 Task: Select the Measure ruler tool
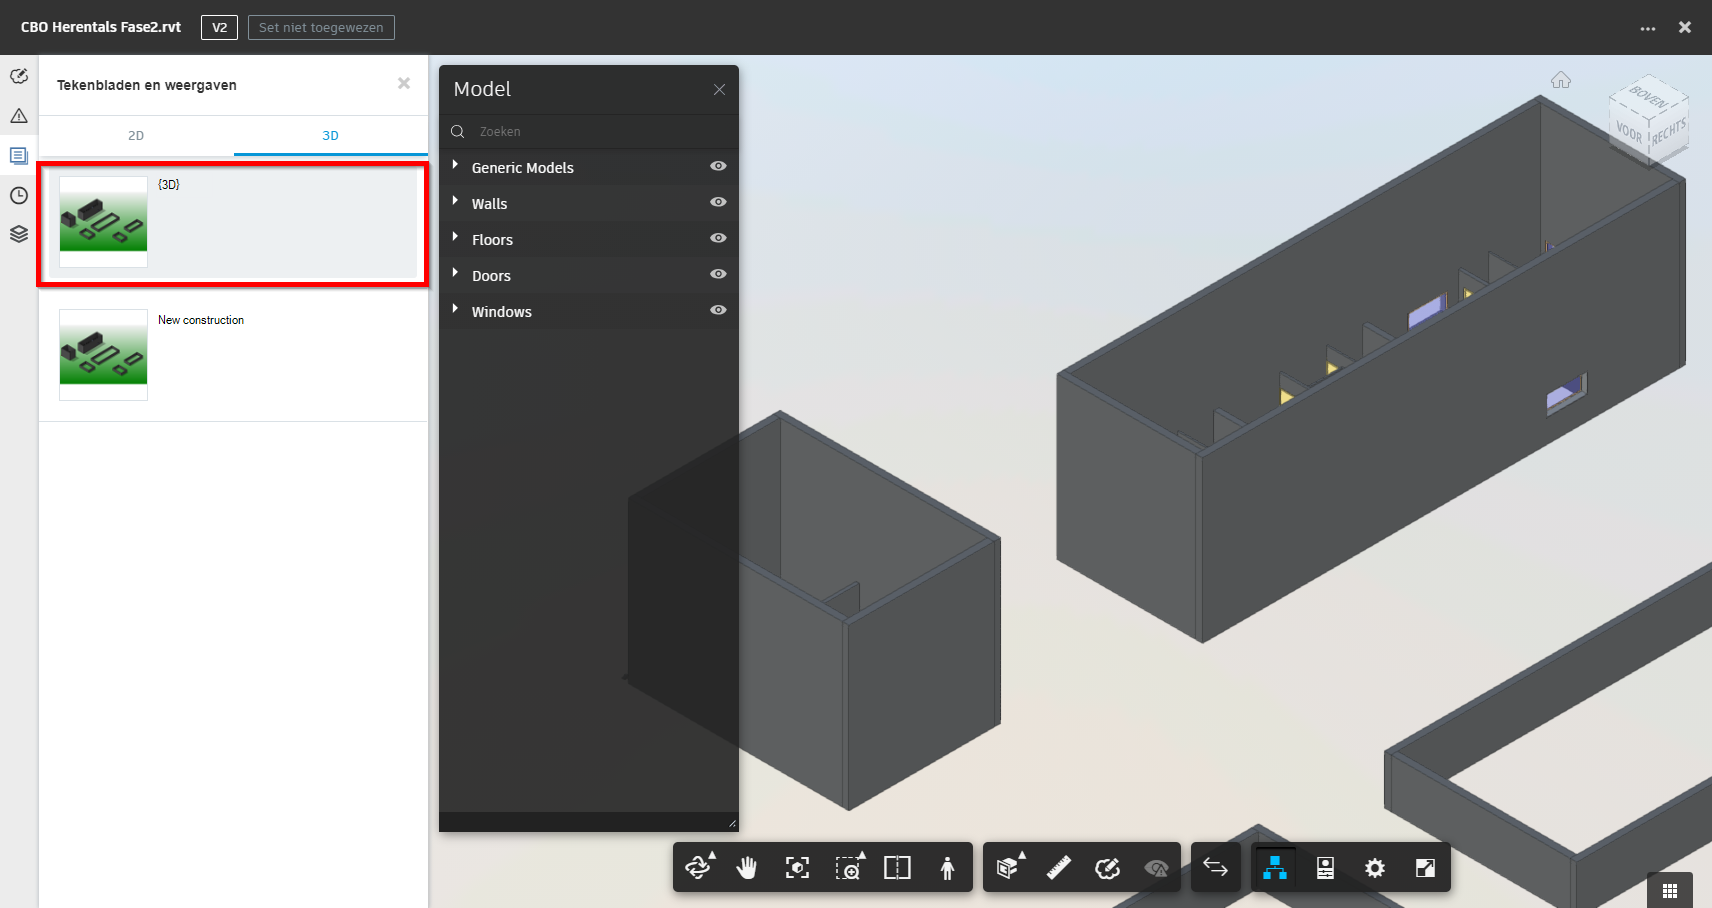[1059, 868]
